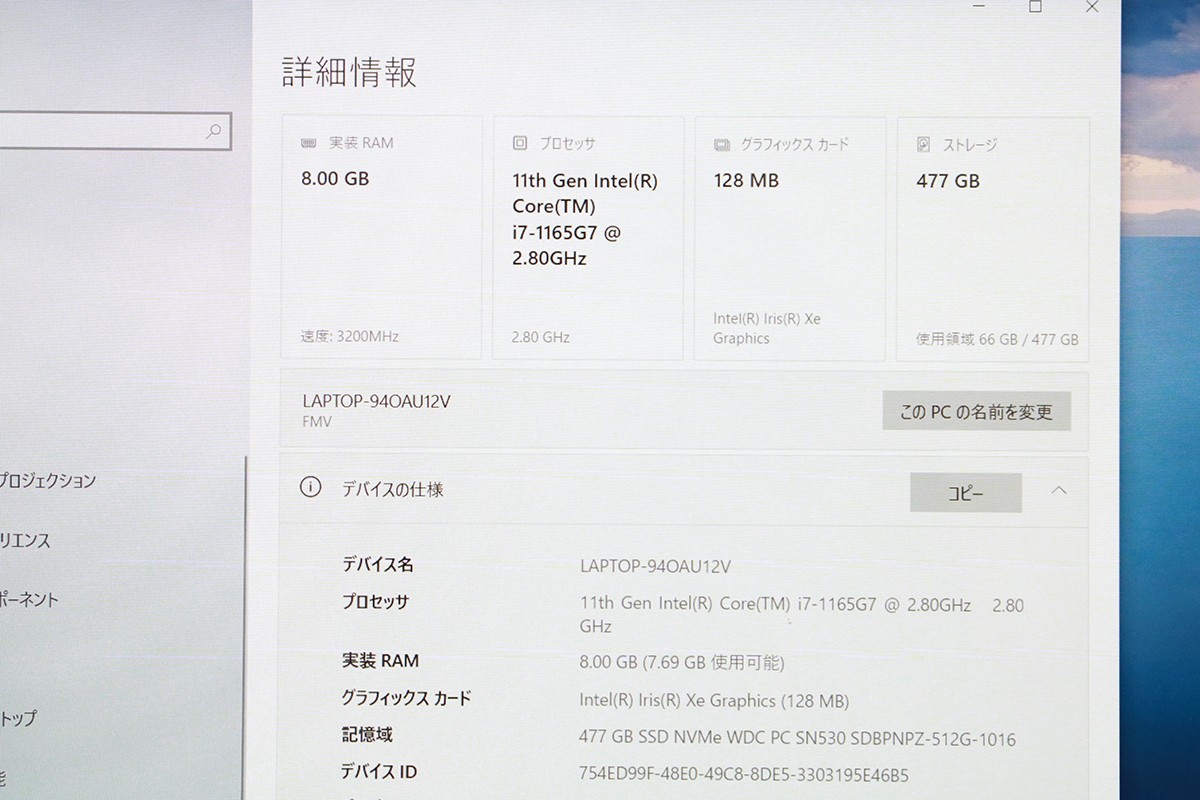Open the プロジェクション sidebar item
Viewport: 1200px width, 800px height.
point(48,480)
